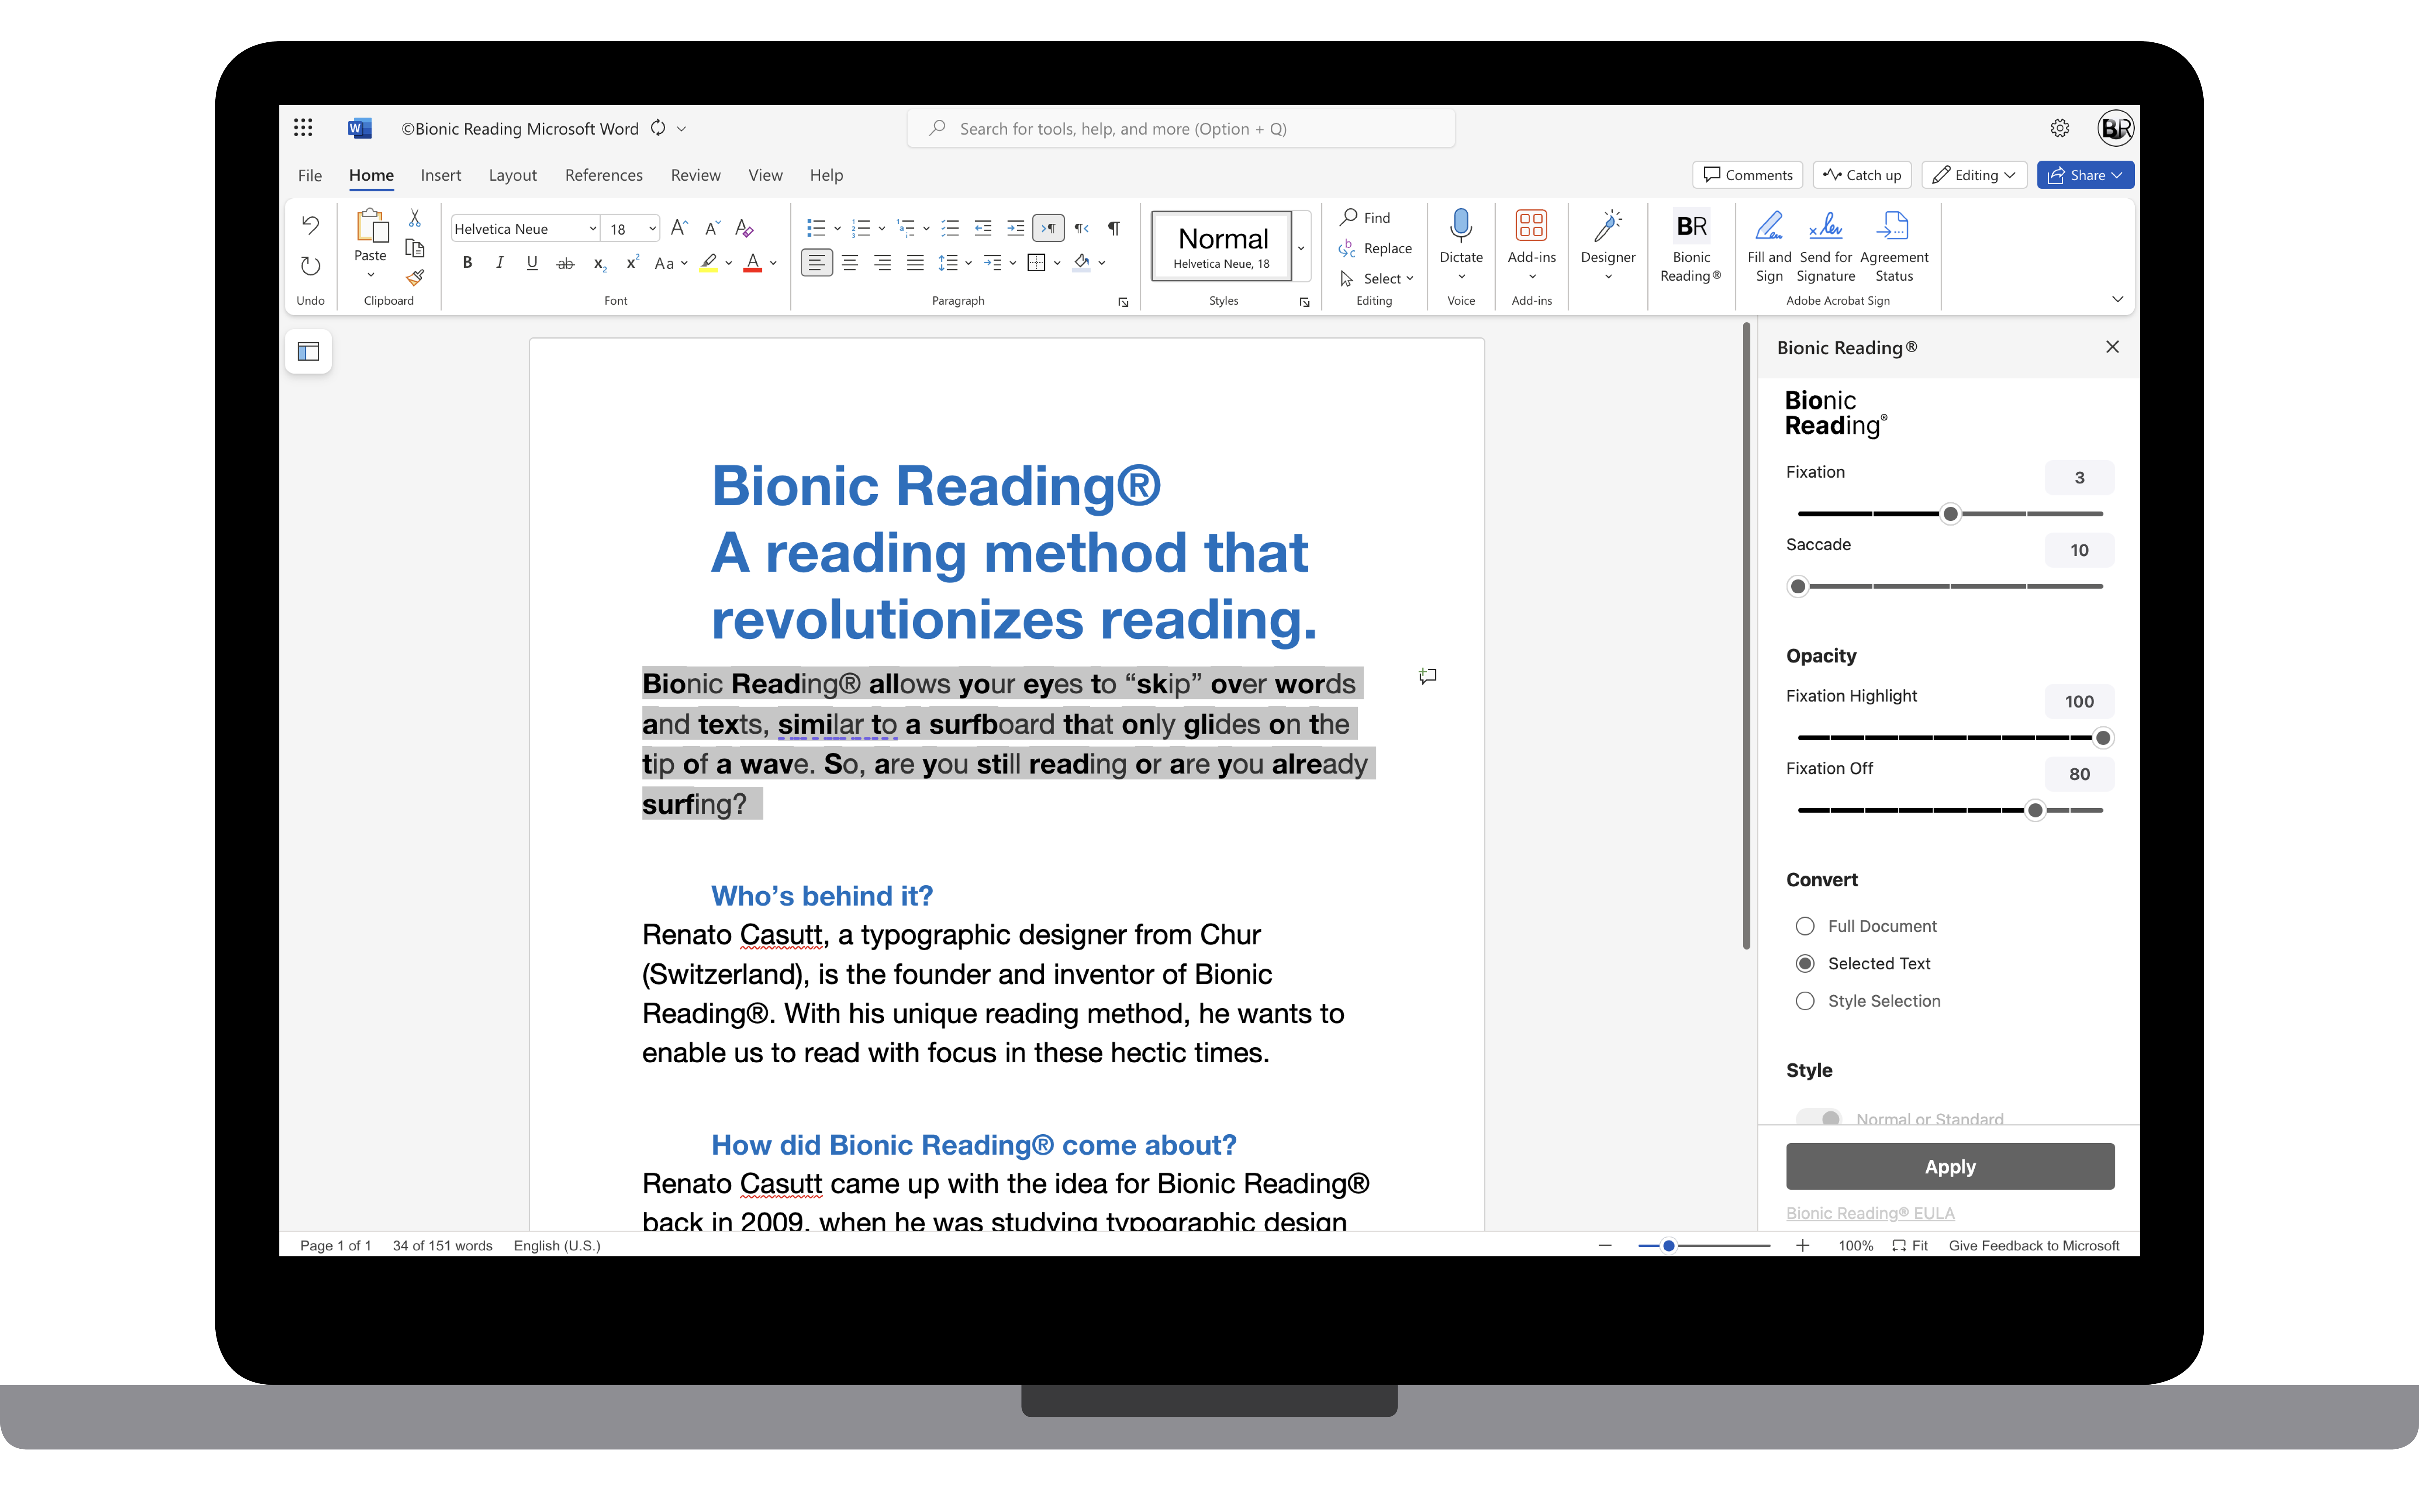Open the Bionic Reading ribbon button
The height and width of the screenshot is (1512, 2419).
[1690, 246]
